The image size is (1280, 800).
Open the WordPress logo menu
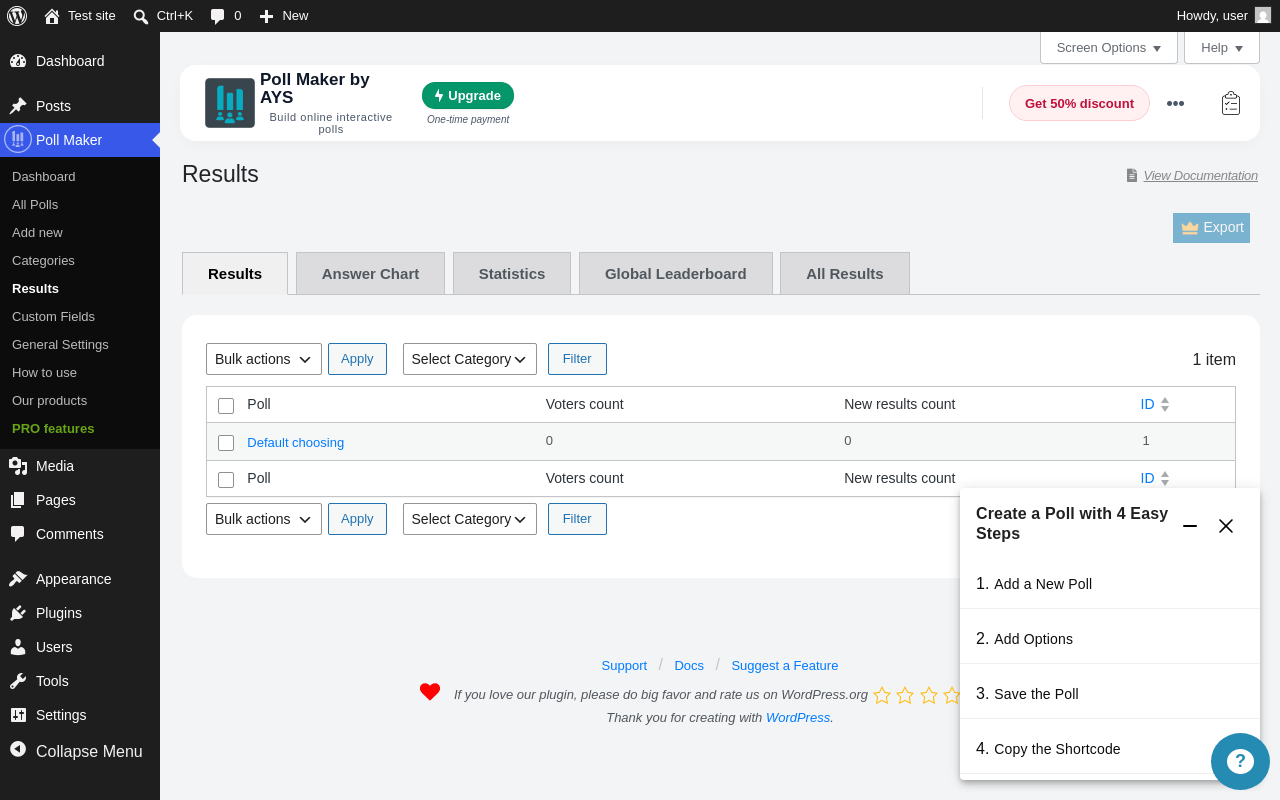tap(17, 16)
